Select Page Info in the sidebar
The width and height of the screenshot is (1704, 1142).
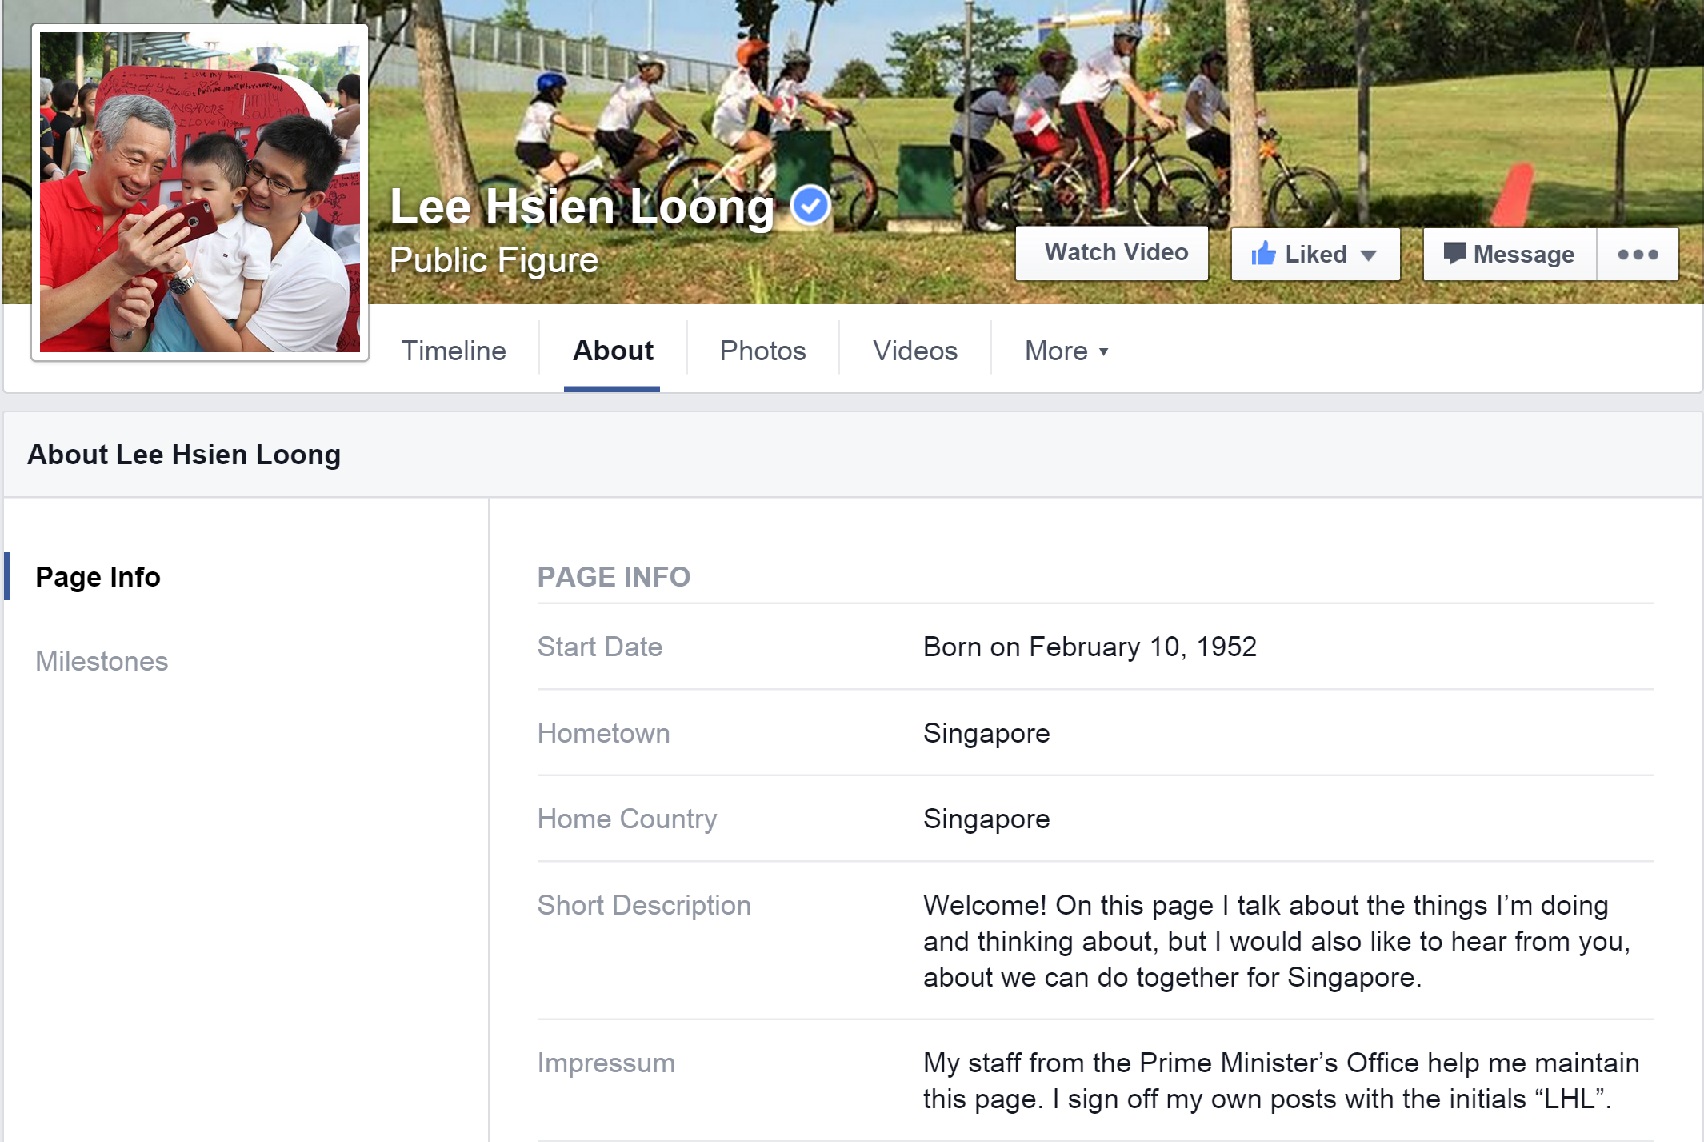tap(98, 577)
